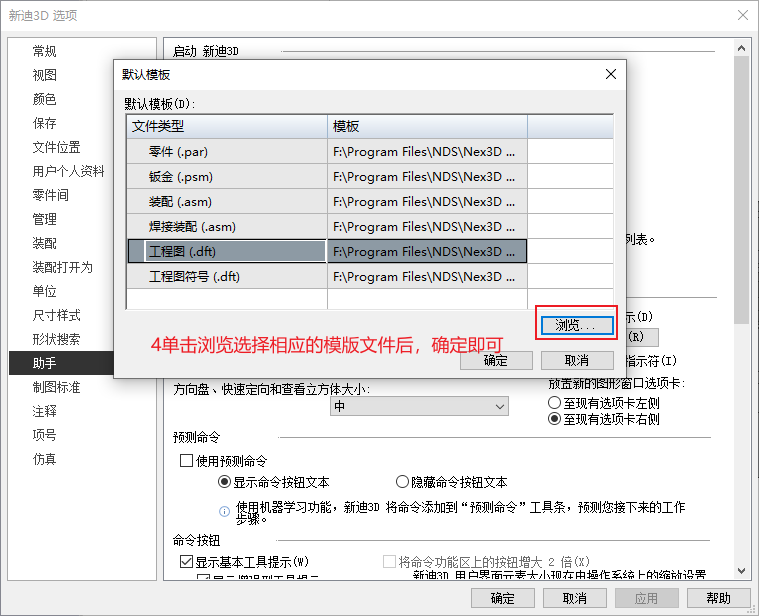Open the 文件位置 options category
759x616 pixels.
coord(56,147)
